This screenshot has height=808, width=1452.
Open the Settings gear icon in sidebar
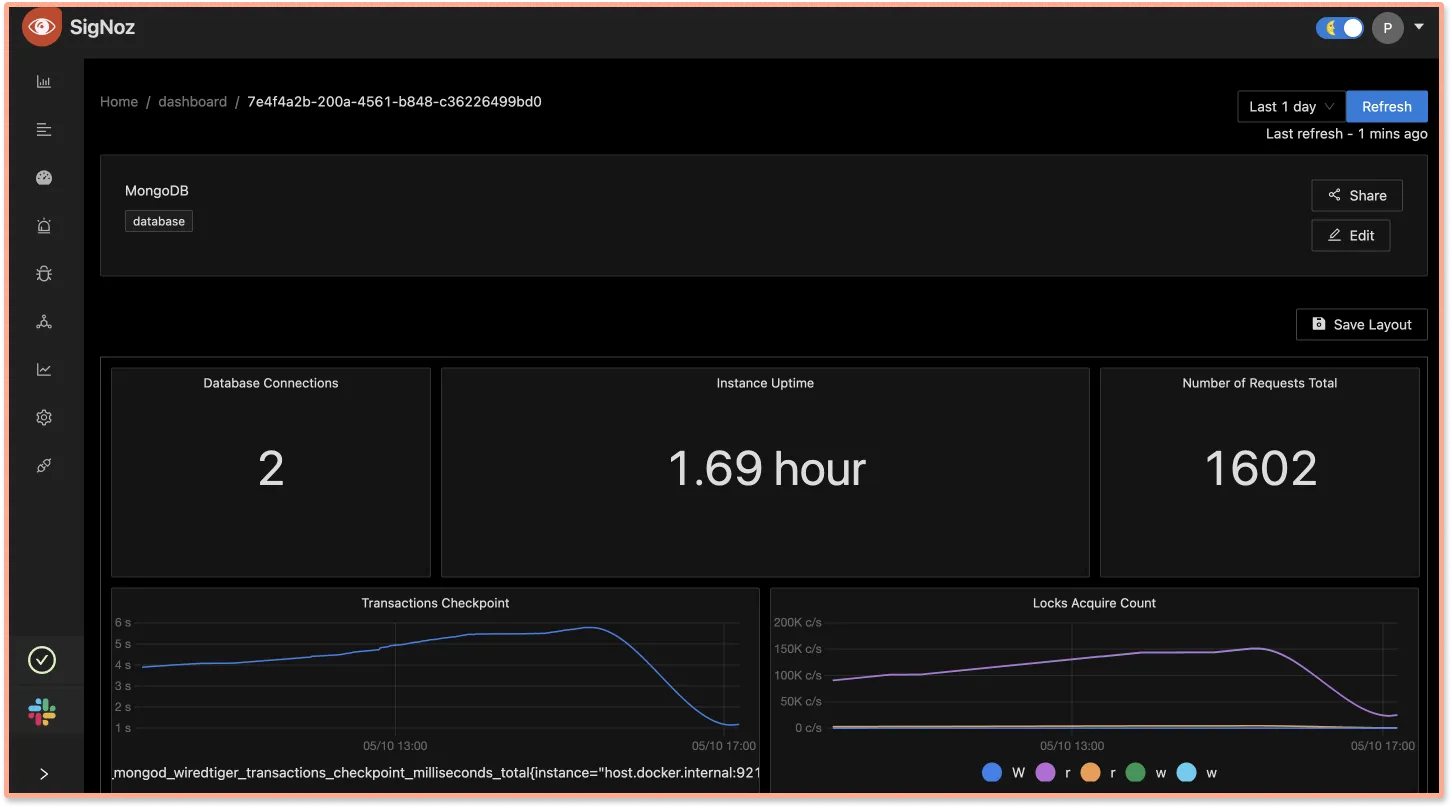(43, 418)
